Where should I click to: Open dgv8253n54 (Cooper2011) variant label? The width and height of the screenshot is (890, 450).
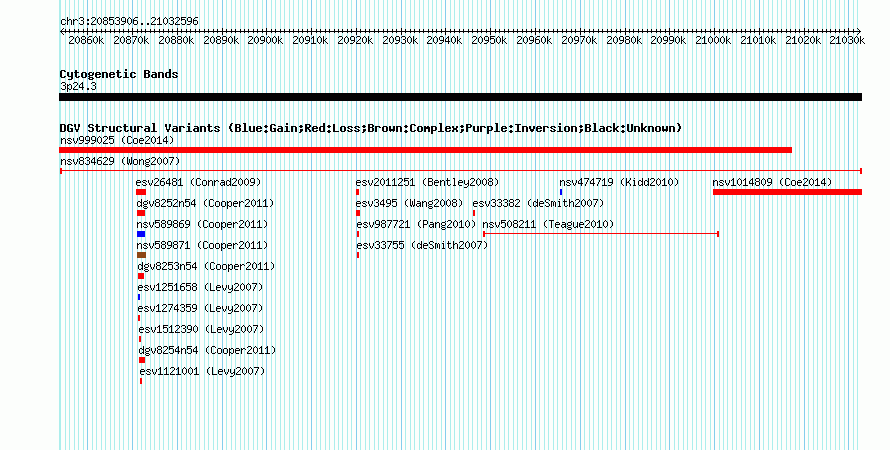point(206,266)
